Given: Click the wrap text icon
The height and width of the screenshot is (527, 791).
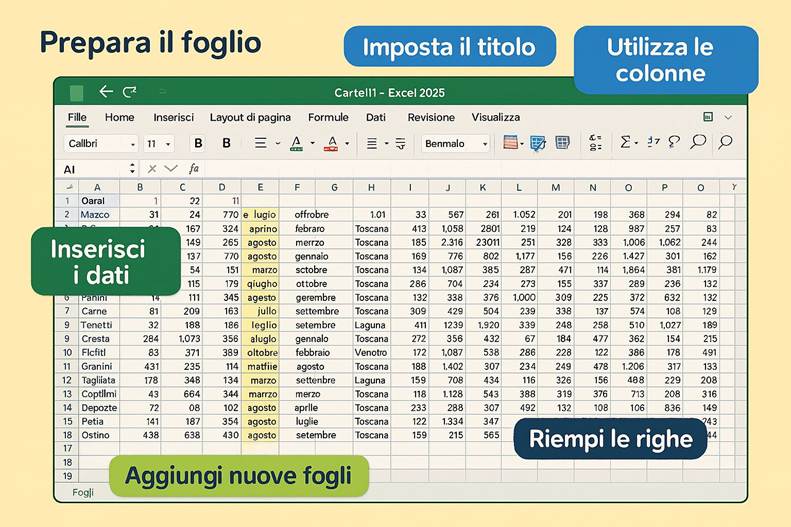Looking at the screenshot, I should pos(401,144).
